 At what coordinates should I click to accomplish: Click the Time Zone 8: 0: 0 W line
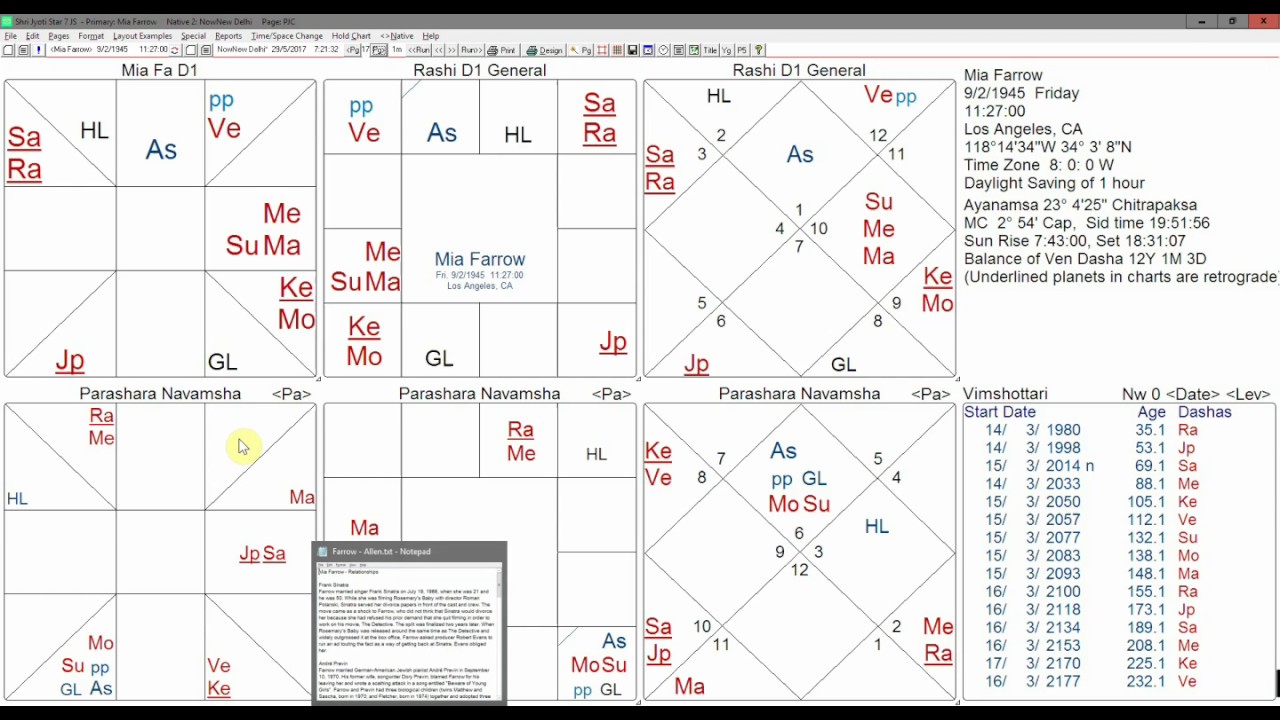[1039, 165]
